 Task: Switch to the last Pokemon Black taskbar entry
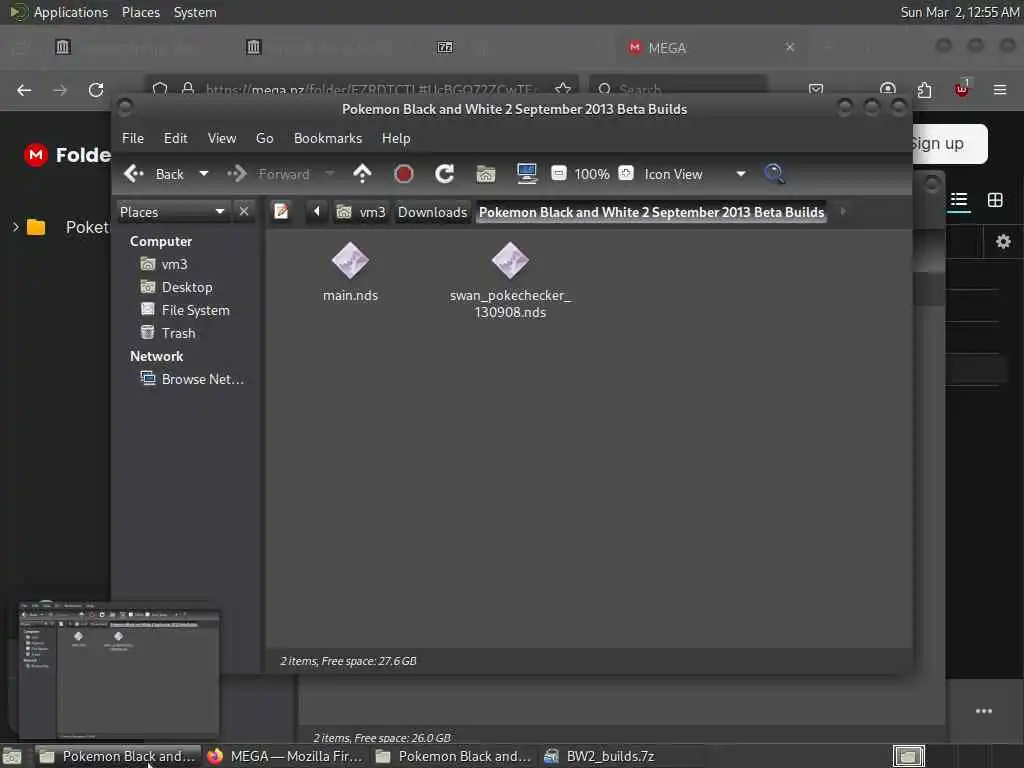[x=453, y=756]
